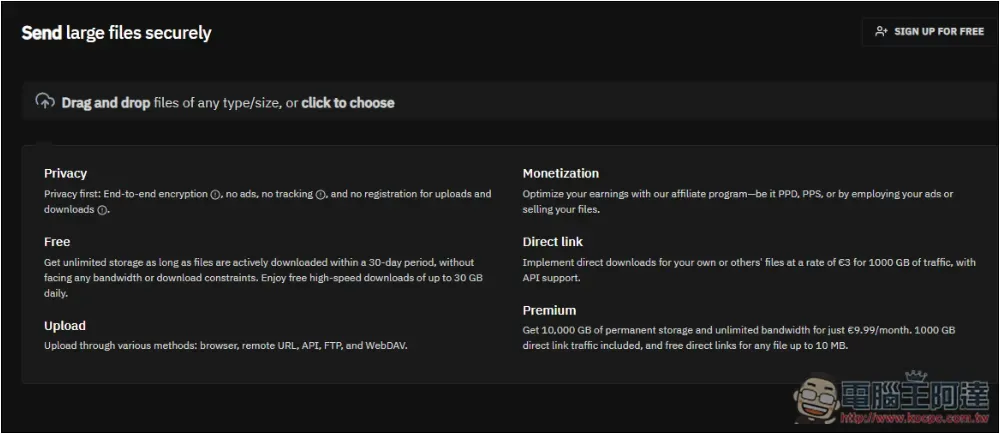Click the upload methods description text
Image resolution: width=1000 pixels, height=434 pixels.
226,346
